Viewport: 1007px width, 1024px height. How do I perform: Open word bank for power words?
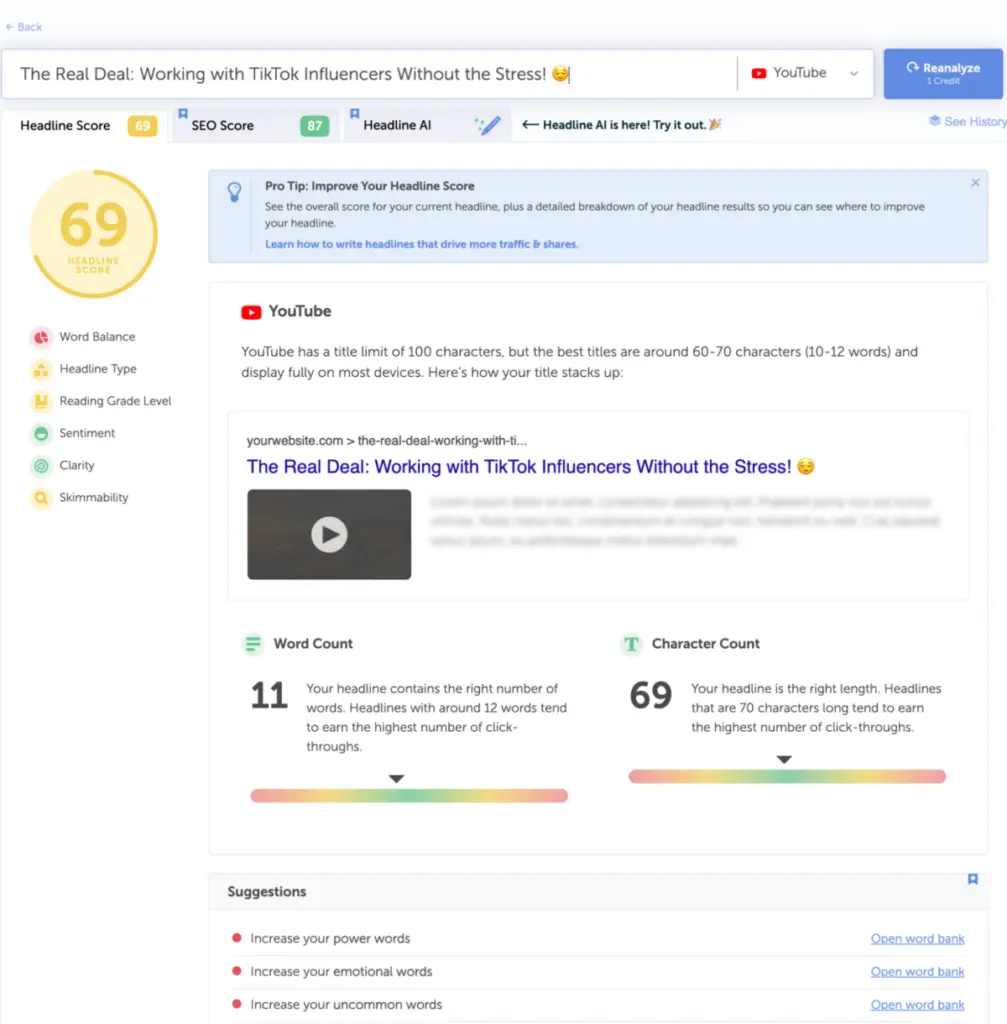[917, 938]
